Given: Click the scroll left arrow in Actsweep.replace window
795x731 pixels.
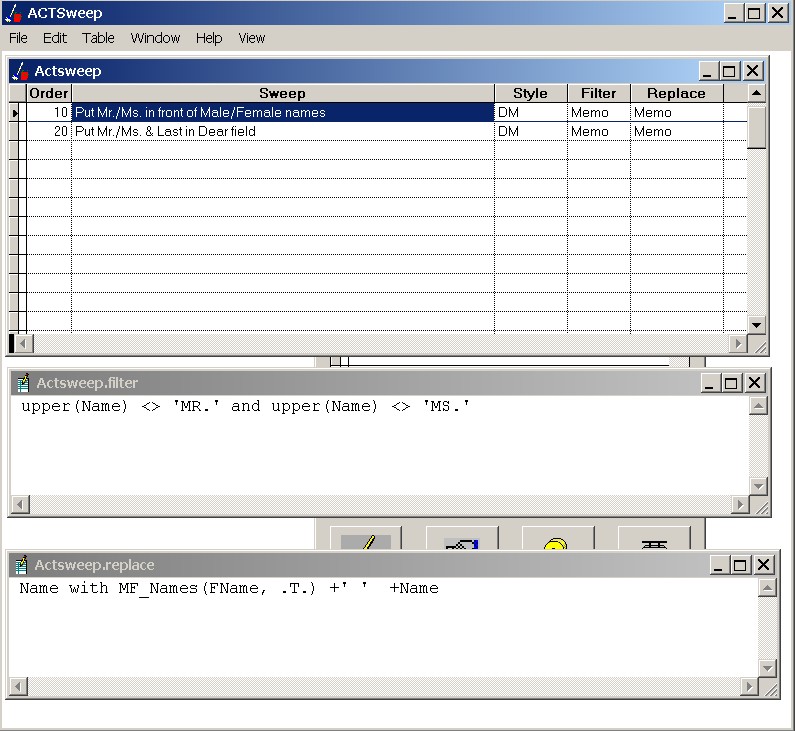Looking at the screenshot, I should pyautogui.click(x=18, y=686).
